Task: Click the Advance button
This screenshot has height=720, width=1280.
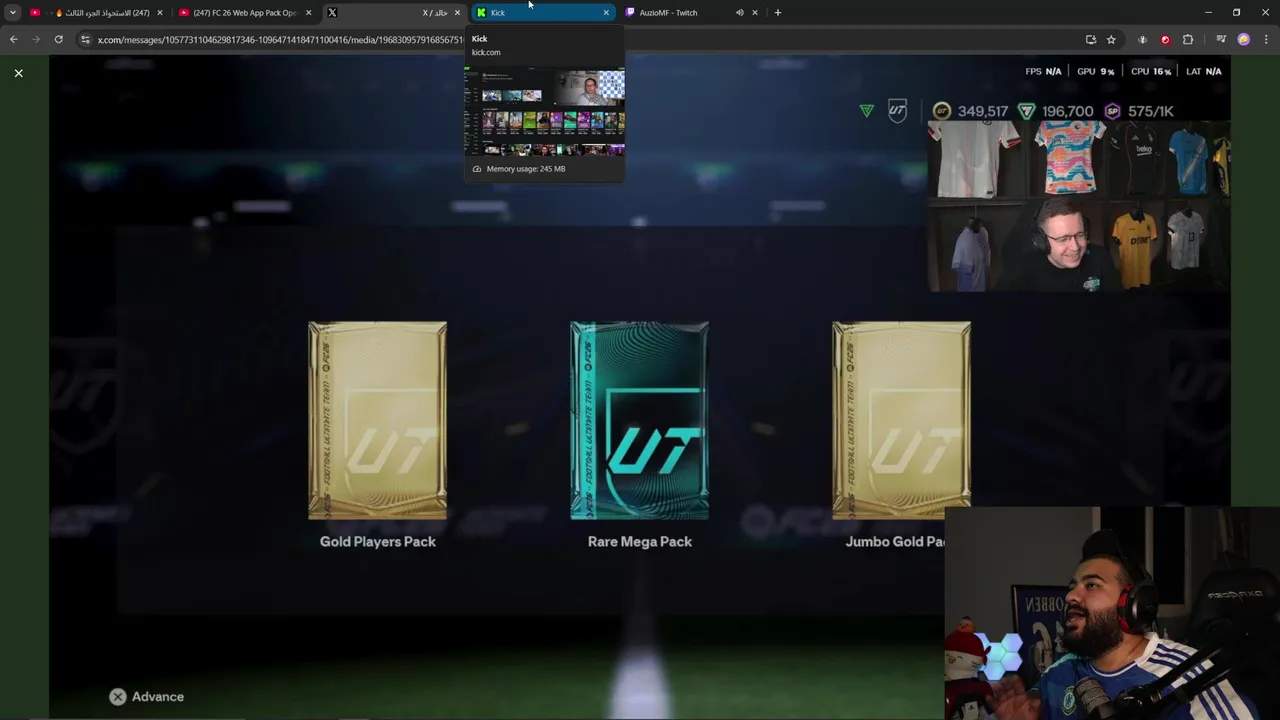Action: point(147,697)
